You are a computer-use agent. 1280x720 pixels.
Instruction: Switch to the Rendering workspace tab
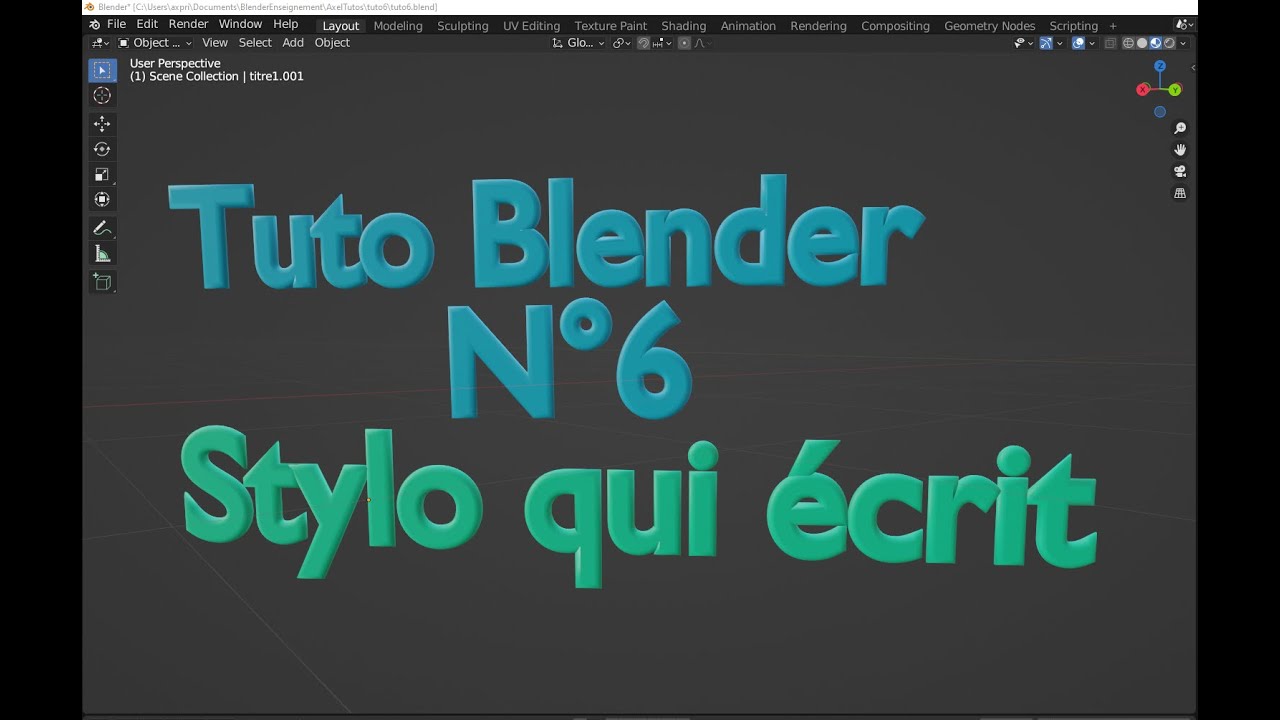[818, 26]
